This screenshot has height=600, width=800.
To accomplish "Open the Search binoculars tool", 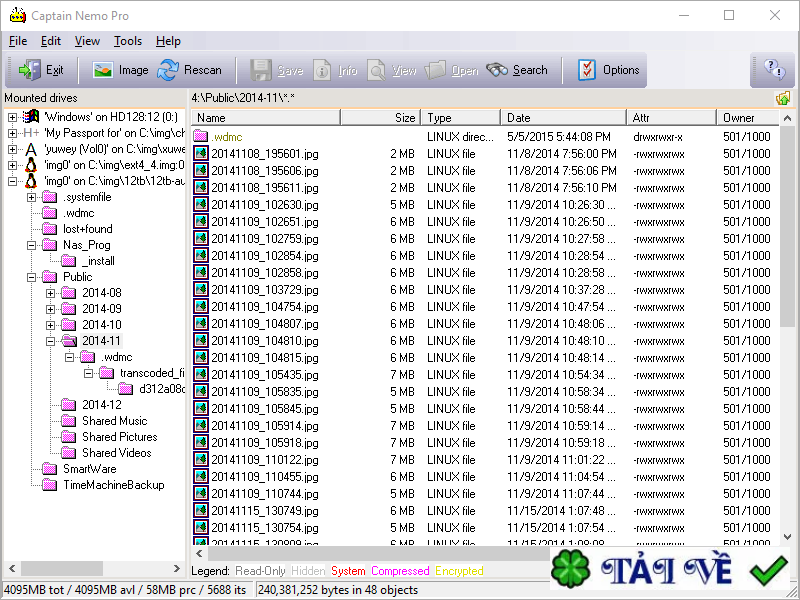I will click(497, 70).
